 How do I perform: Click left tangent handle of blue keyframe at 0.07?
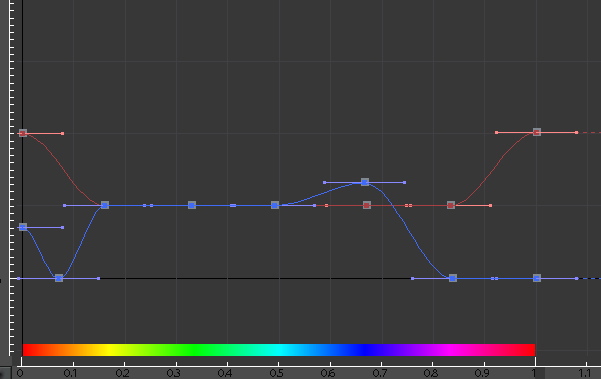[x=18, y=279]
